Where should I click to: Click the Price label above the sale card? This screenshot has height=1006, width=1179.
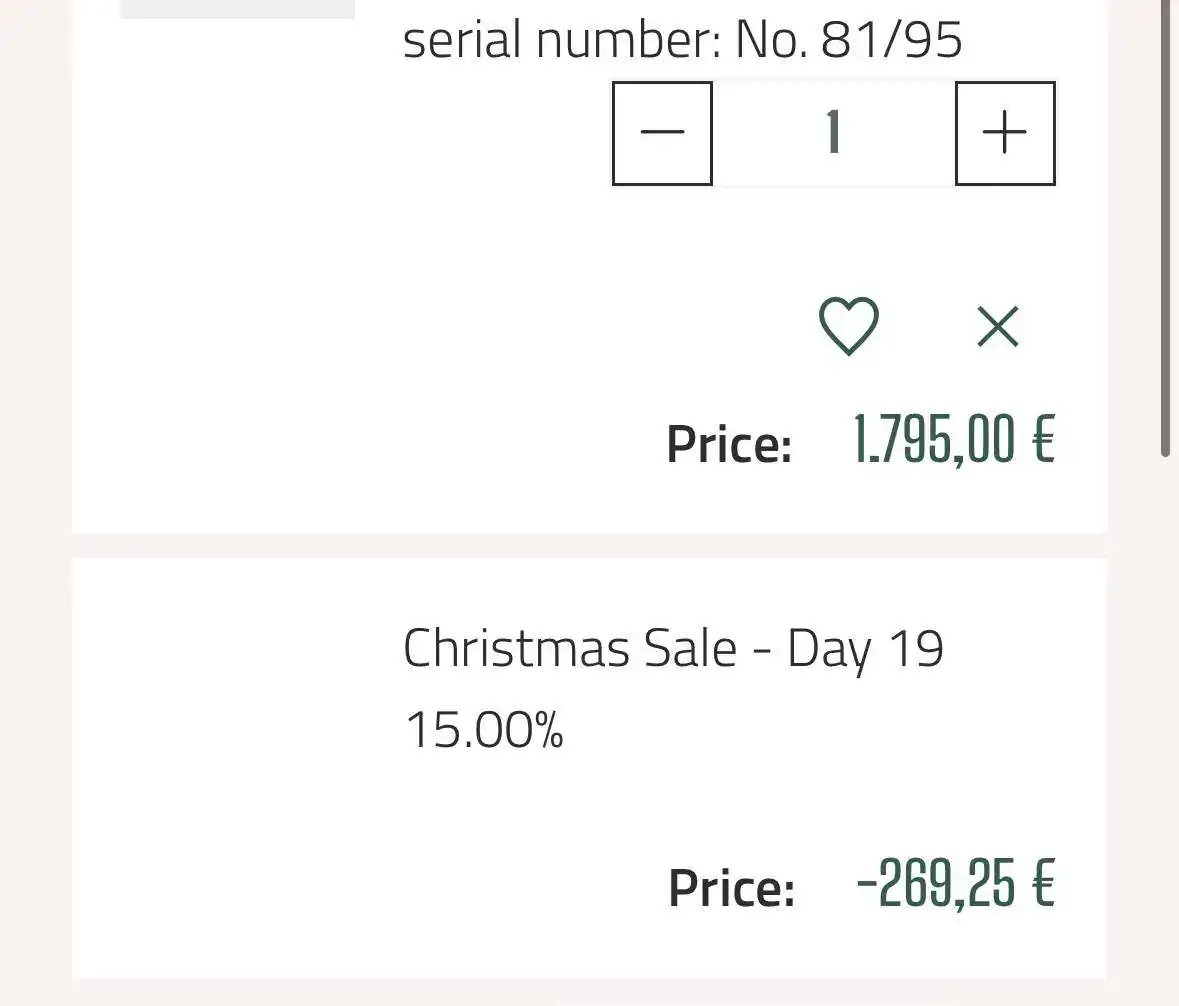(729, 444)
